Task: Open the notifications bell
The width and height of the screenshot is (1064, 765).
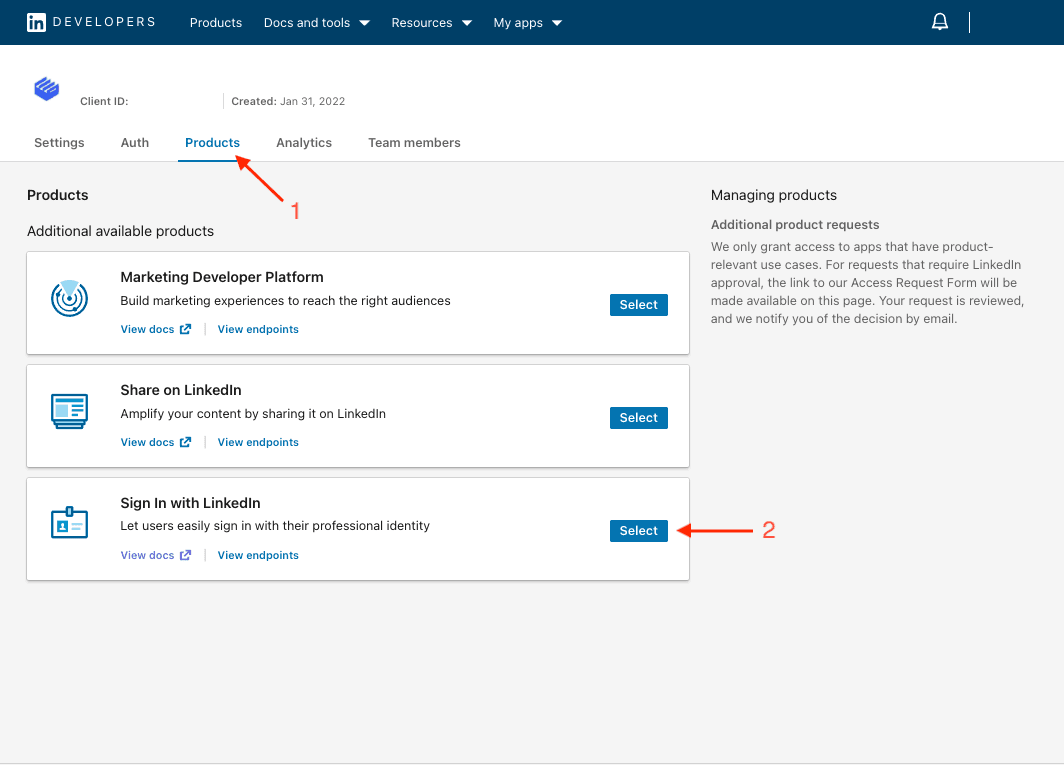Action: click(939, 21)
